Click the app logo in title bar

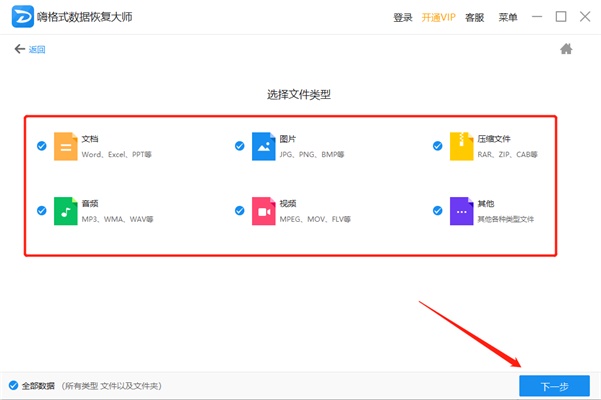[18, 17]
